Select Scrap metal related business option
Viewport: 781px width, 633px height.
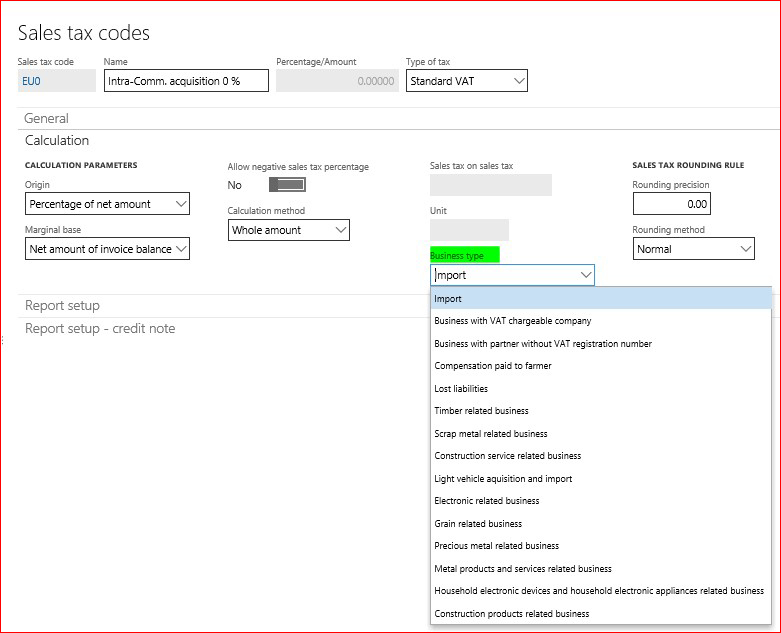coord(601,434)
